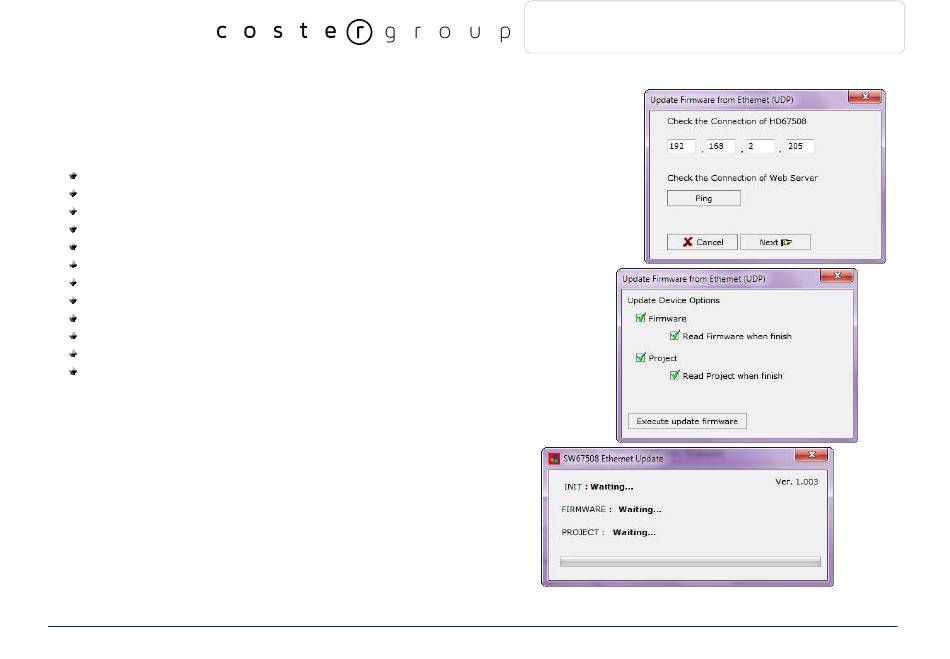The height and width of the screenshot is (659, 950).
Task: Uncheck Read Firmware when finish
Action: 675,336
